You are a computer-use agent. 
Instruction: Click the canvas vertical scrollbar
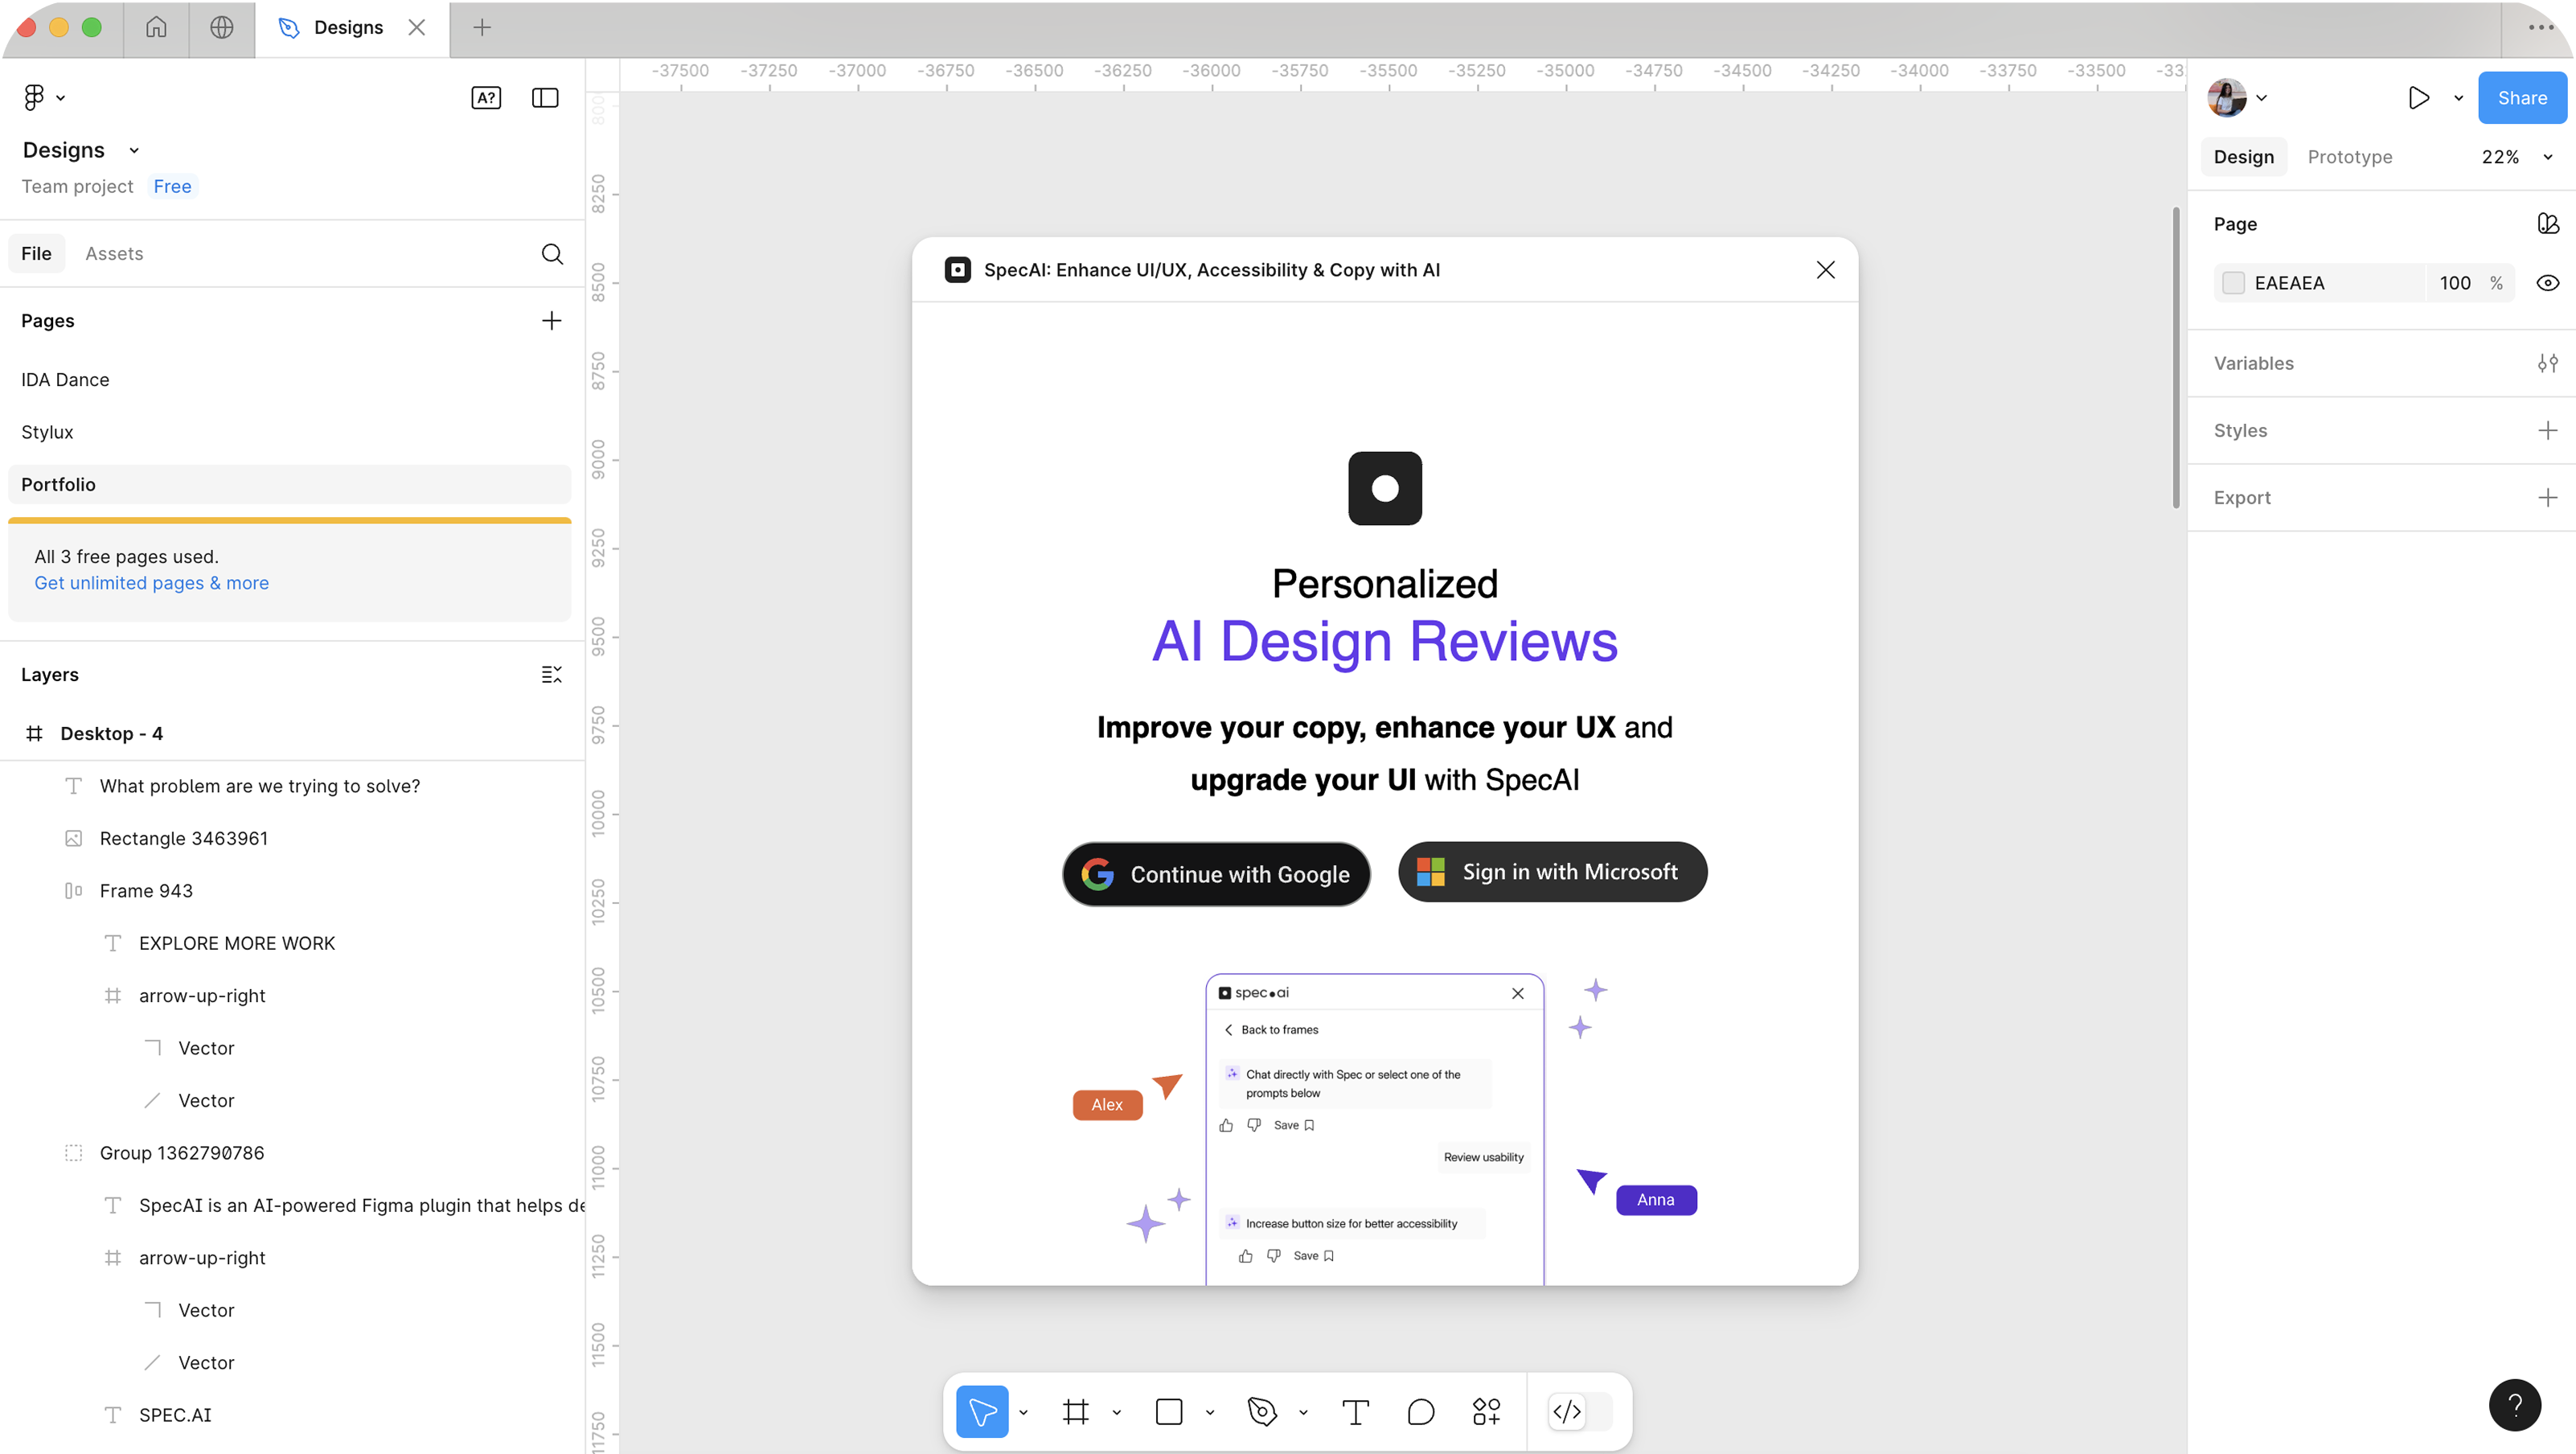click(x=2175, y=357)
